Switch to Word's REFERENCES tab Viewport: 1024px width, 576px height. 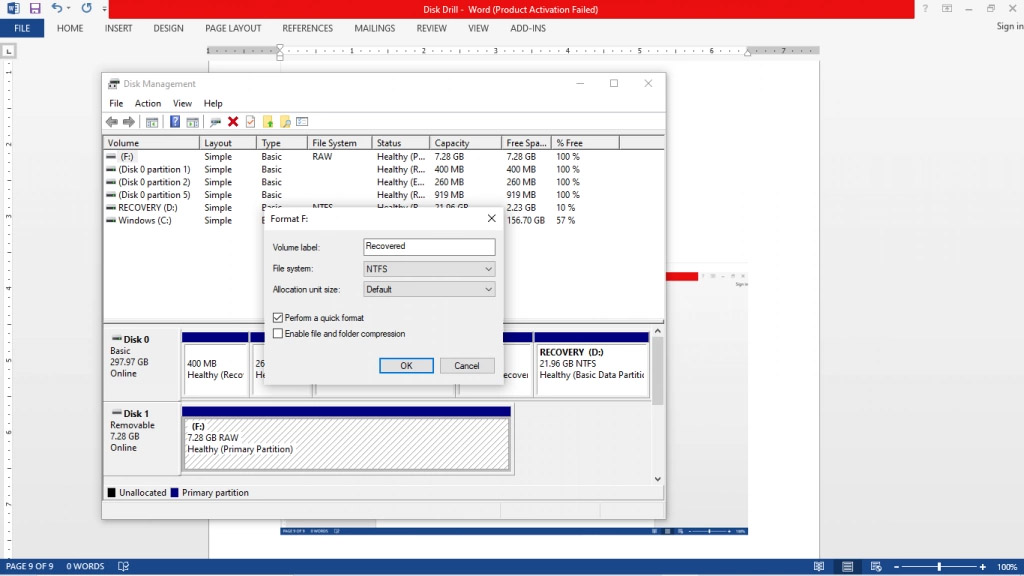[x=308, y=29]
